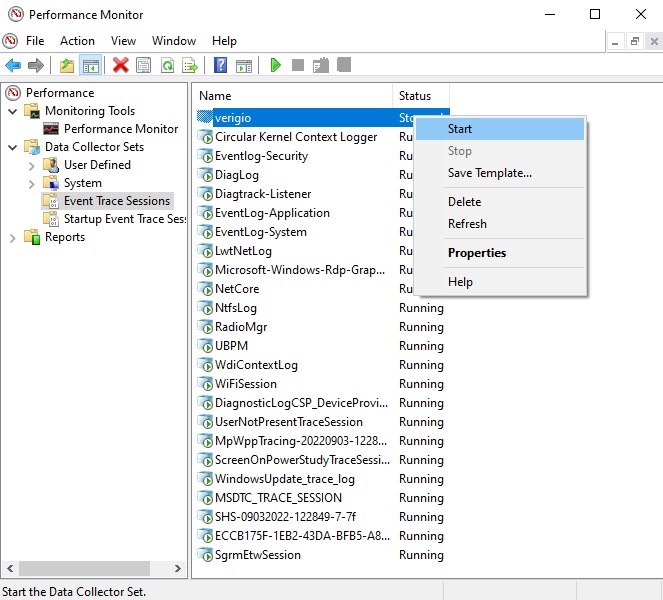
Task: Click the last gray toolbar icon
Action: (x=344, y=65)
